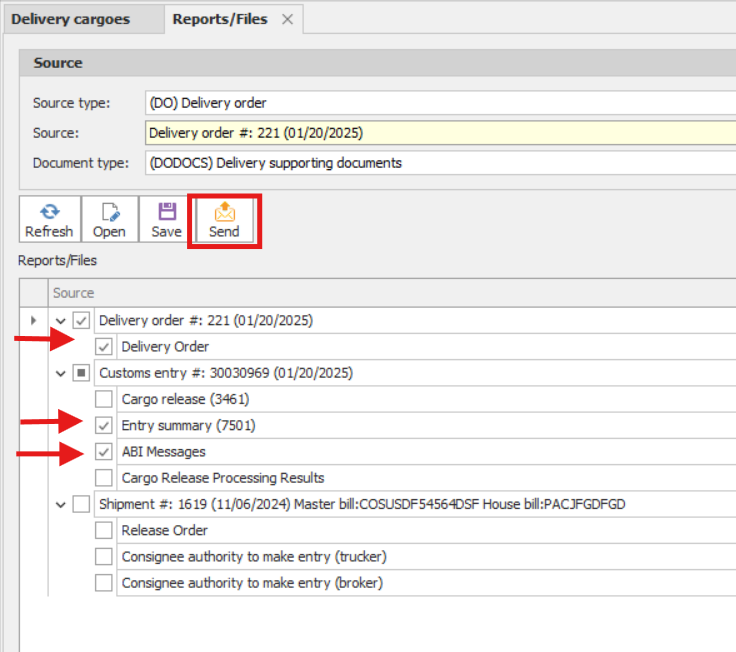Tick the Consignee authority (broker) checkbox

[104, 583]
